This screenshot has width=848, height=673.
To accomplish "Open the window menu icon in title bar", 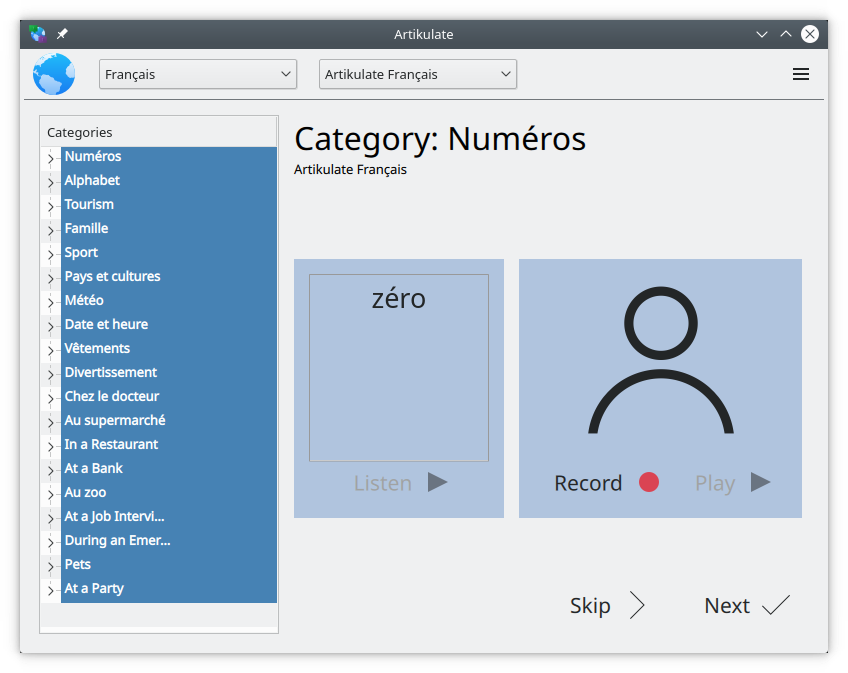I will pos(38,34).
